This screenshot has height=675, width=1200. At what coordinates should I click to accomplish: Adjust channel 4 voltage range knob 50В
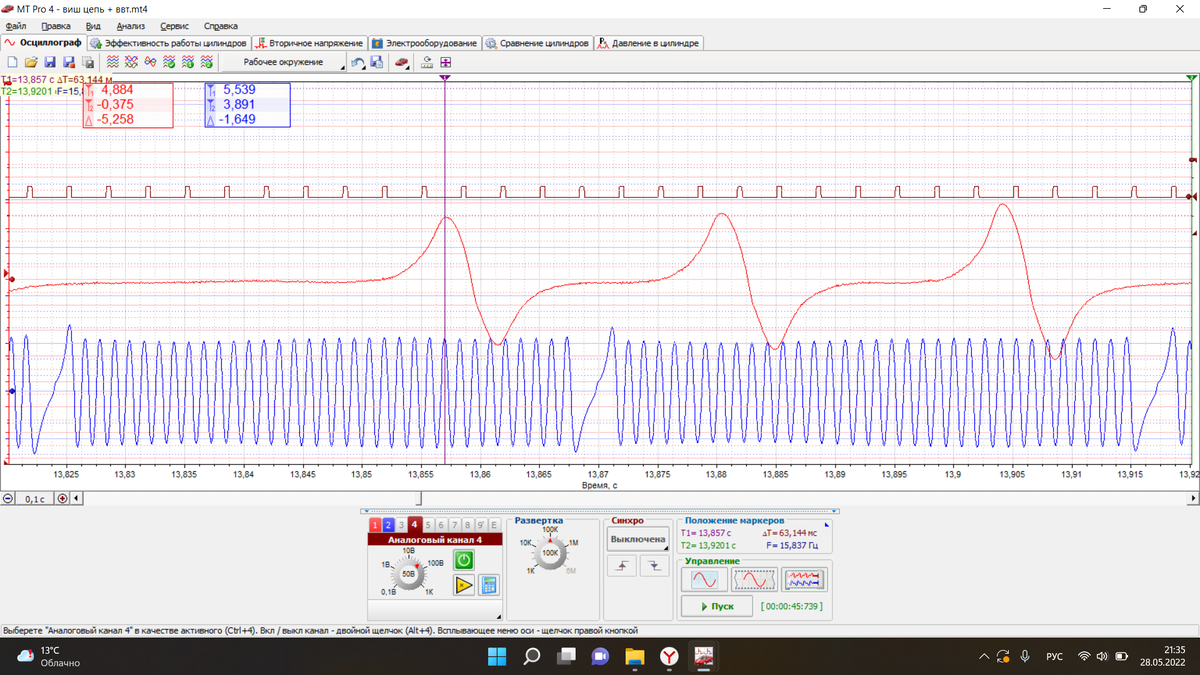point(408,574)
